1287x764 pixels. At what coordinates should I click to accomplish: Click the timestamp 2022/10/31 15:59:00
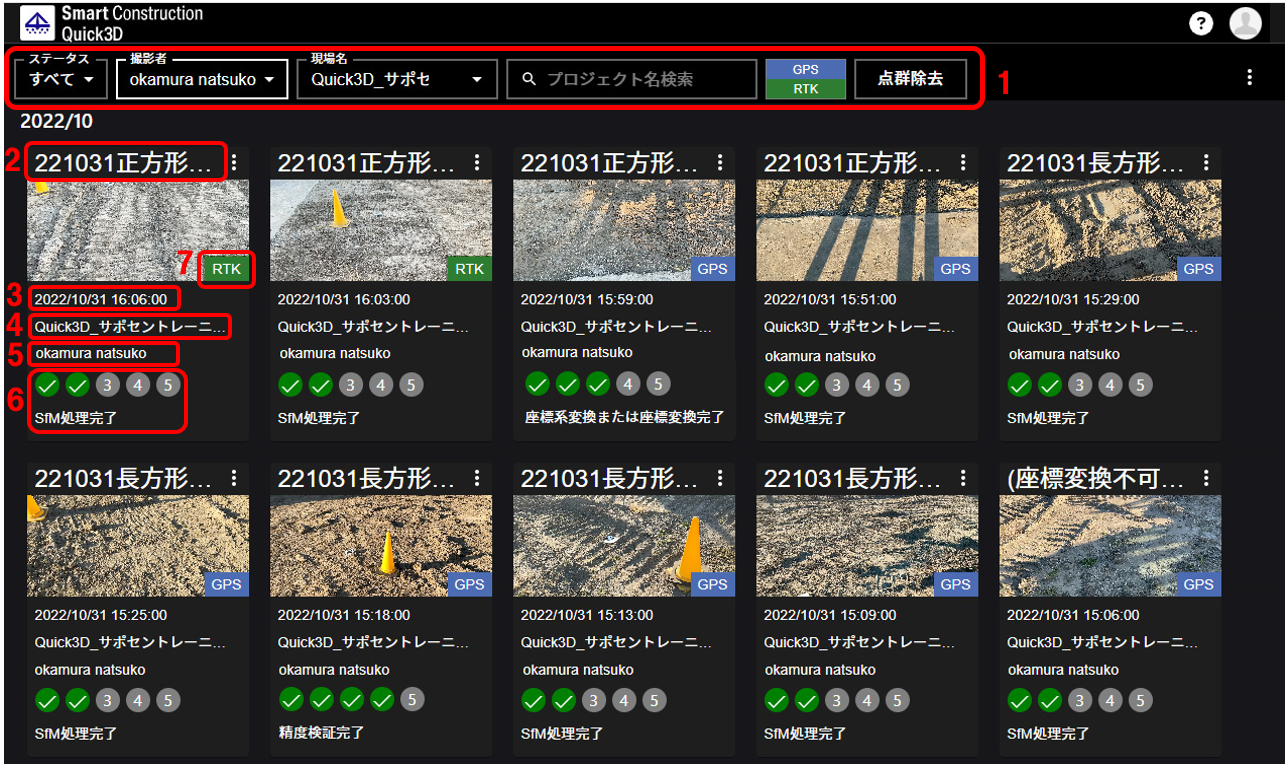tap(587, 299)
